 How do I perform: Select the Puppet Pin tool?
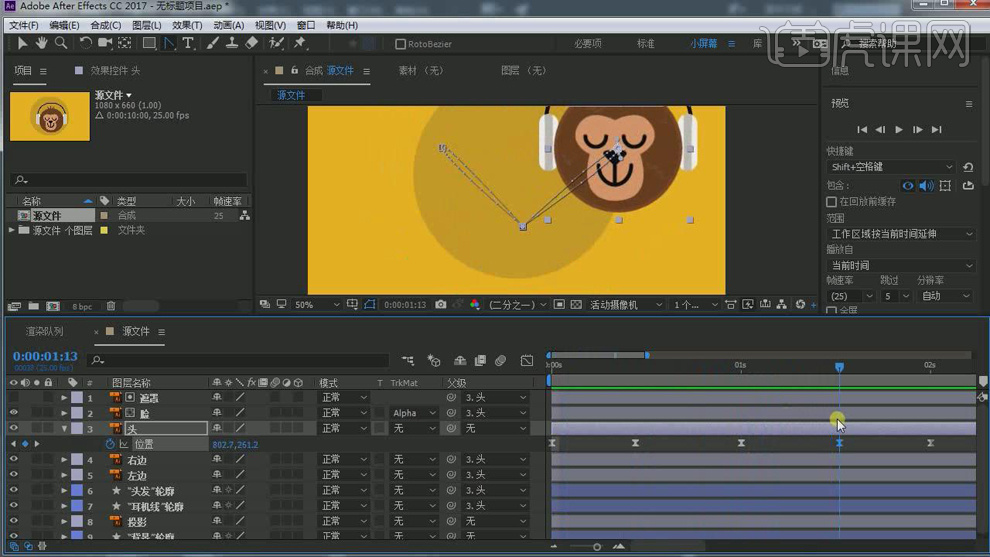click(x=299, y=43)
